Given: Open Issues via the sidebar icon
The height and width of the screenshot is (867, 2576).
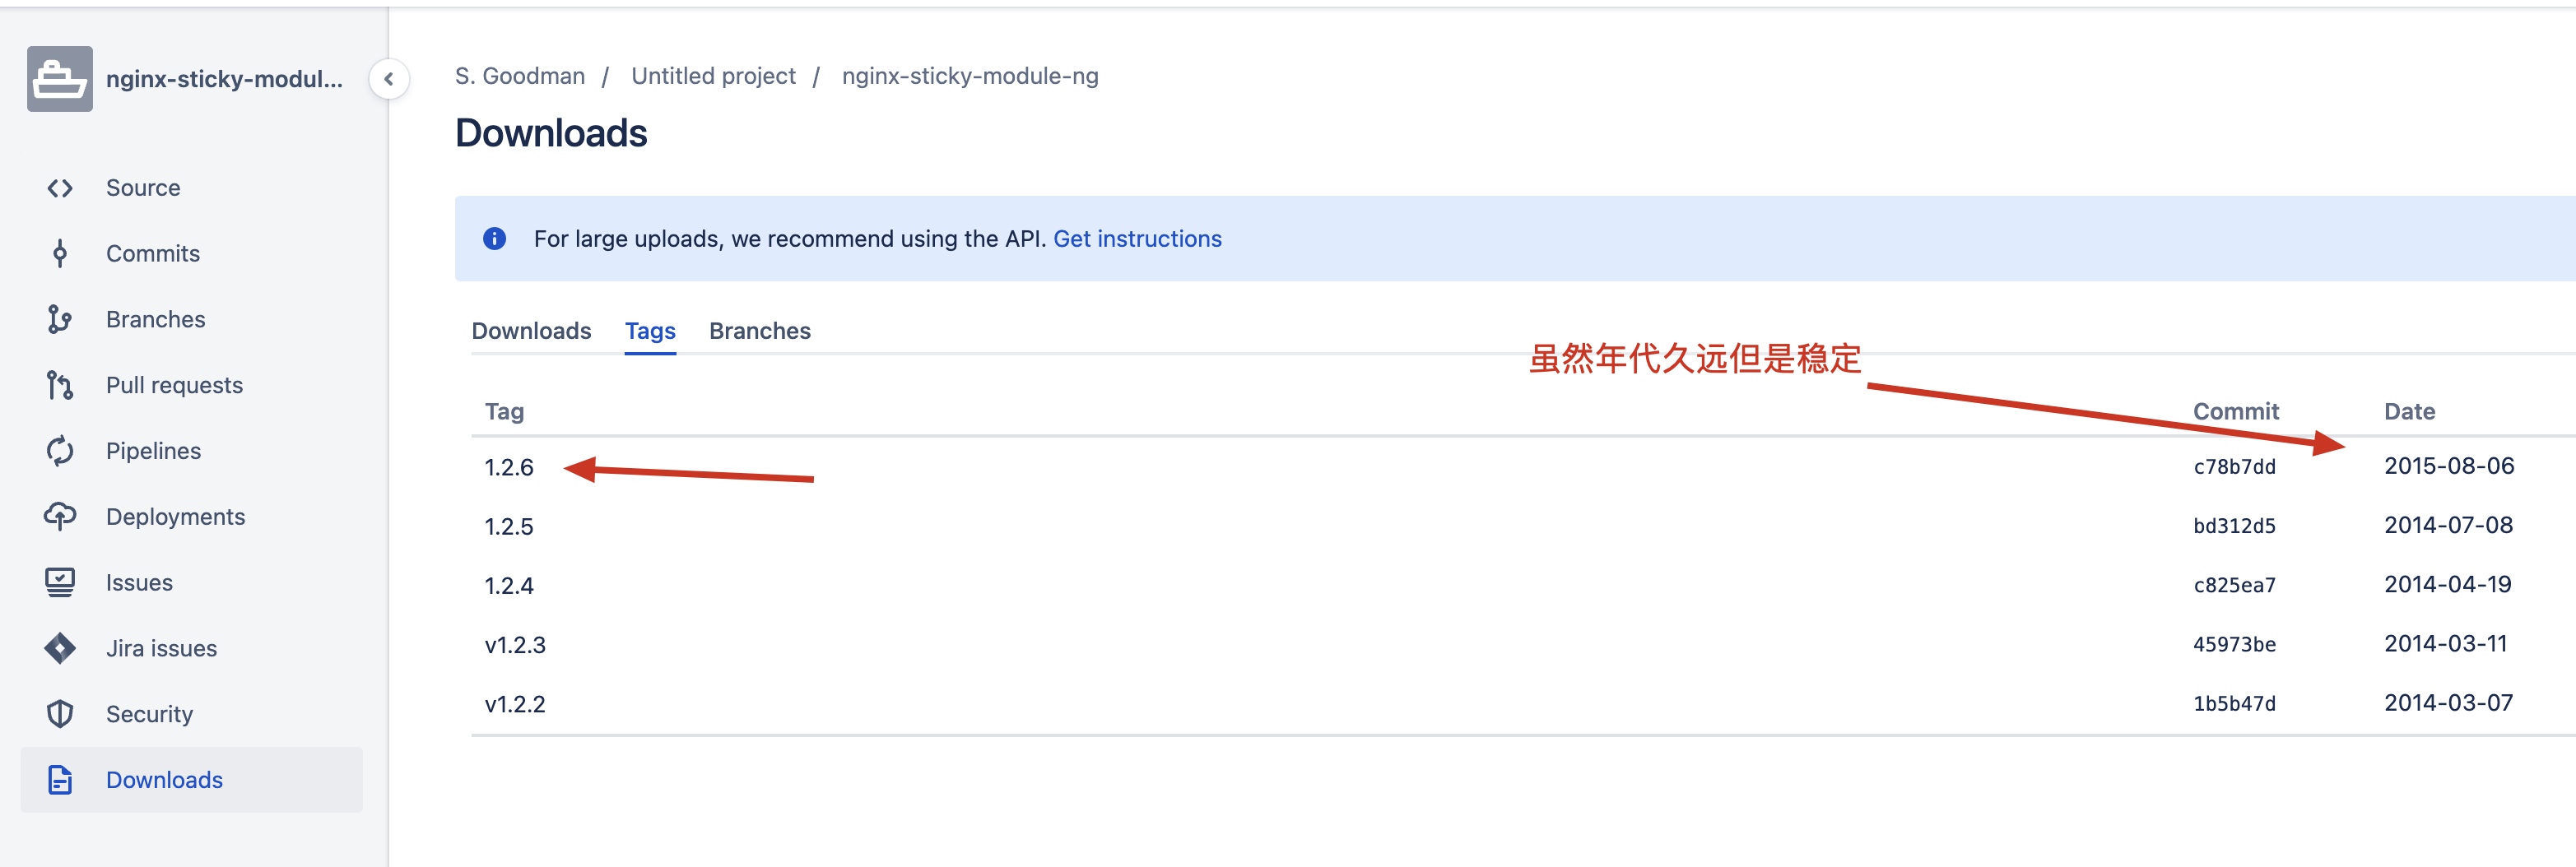Looking at the screenshot, I should point(60,581).
